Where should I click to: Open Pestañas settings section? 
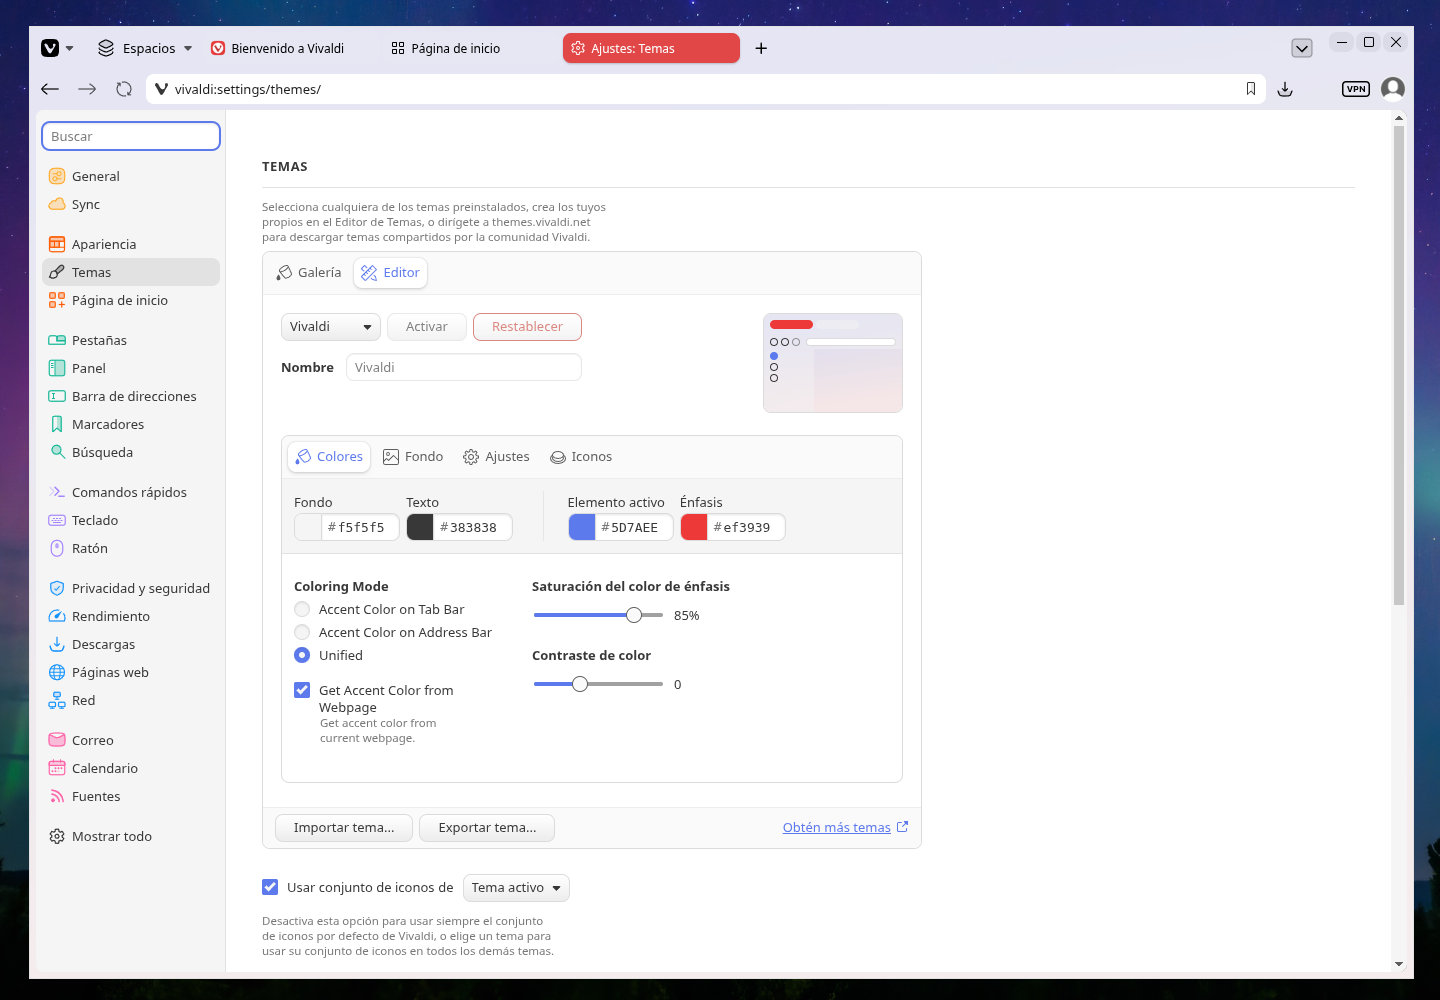(131, 340)
